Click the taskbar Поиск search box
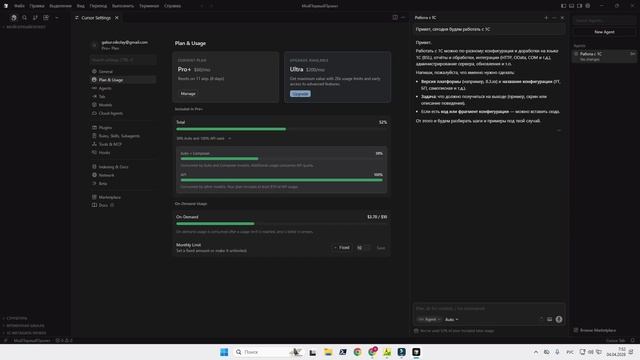 (267, 352)
